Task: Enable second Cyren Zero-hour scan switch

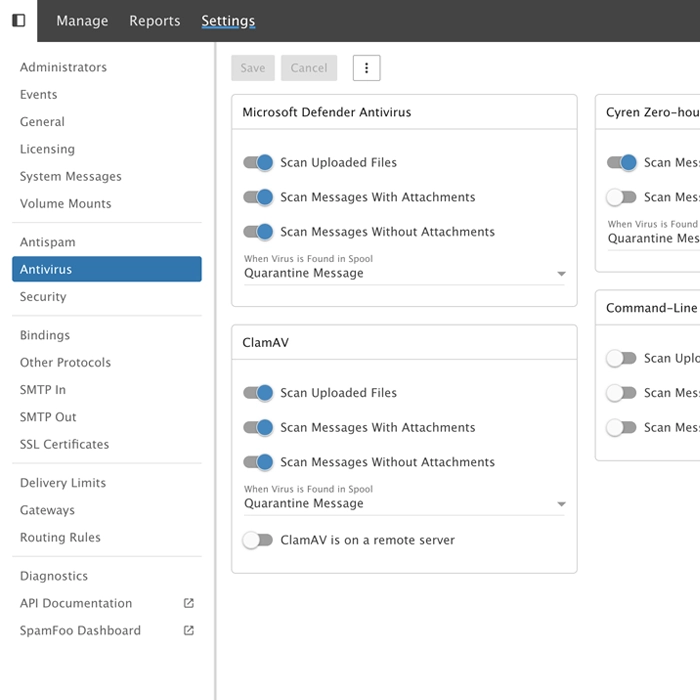Action: [622, 197]
